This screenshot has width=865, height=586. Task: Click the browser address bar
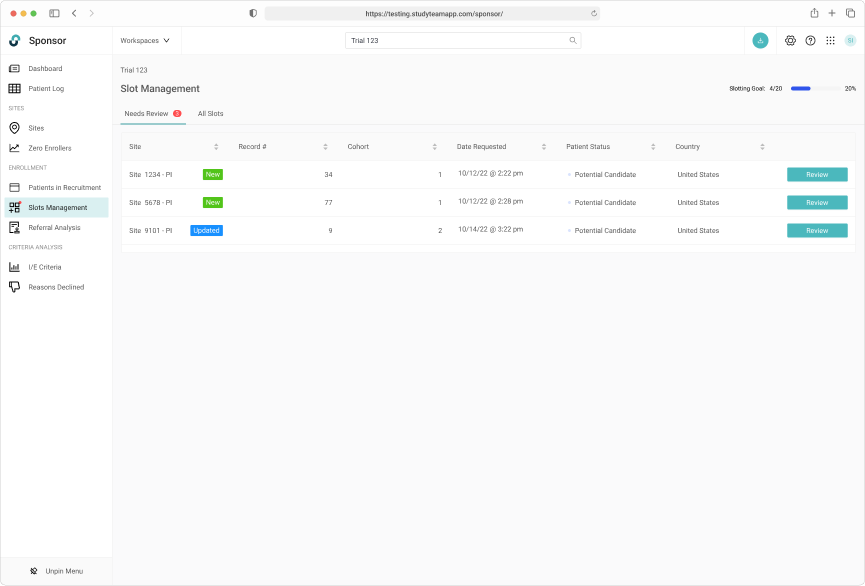tap(432, 13)
